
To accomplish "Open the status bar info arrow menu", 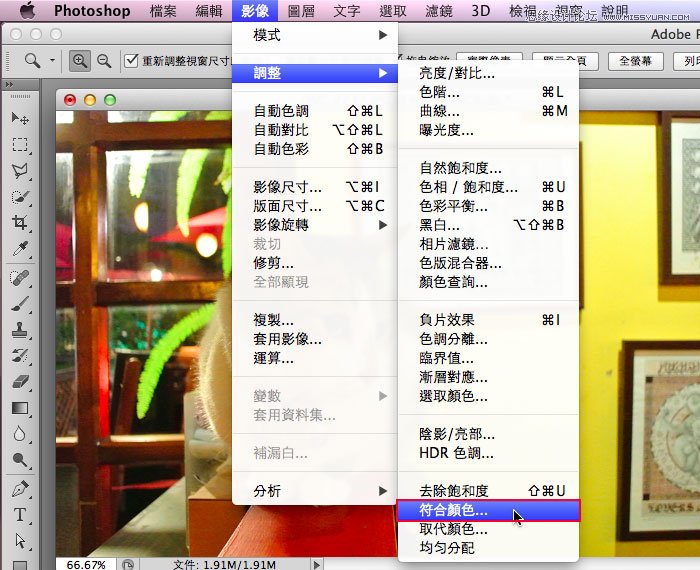I will tap(317, 565).
